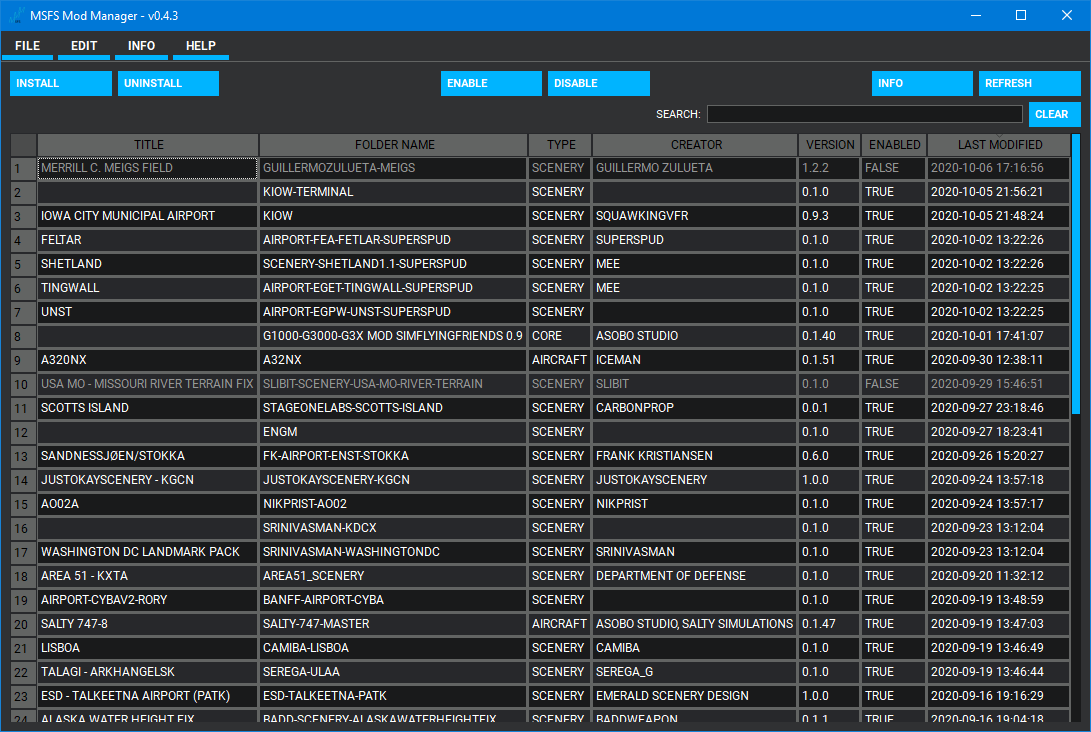Sort by CREATOR column header

pyautogui.click(x=695, y=145)
